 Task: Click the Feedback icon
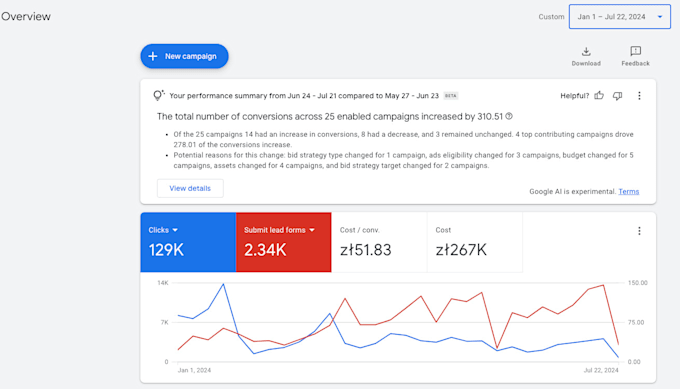(x=635, y=52)
